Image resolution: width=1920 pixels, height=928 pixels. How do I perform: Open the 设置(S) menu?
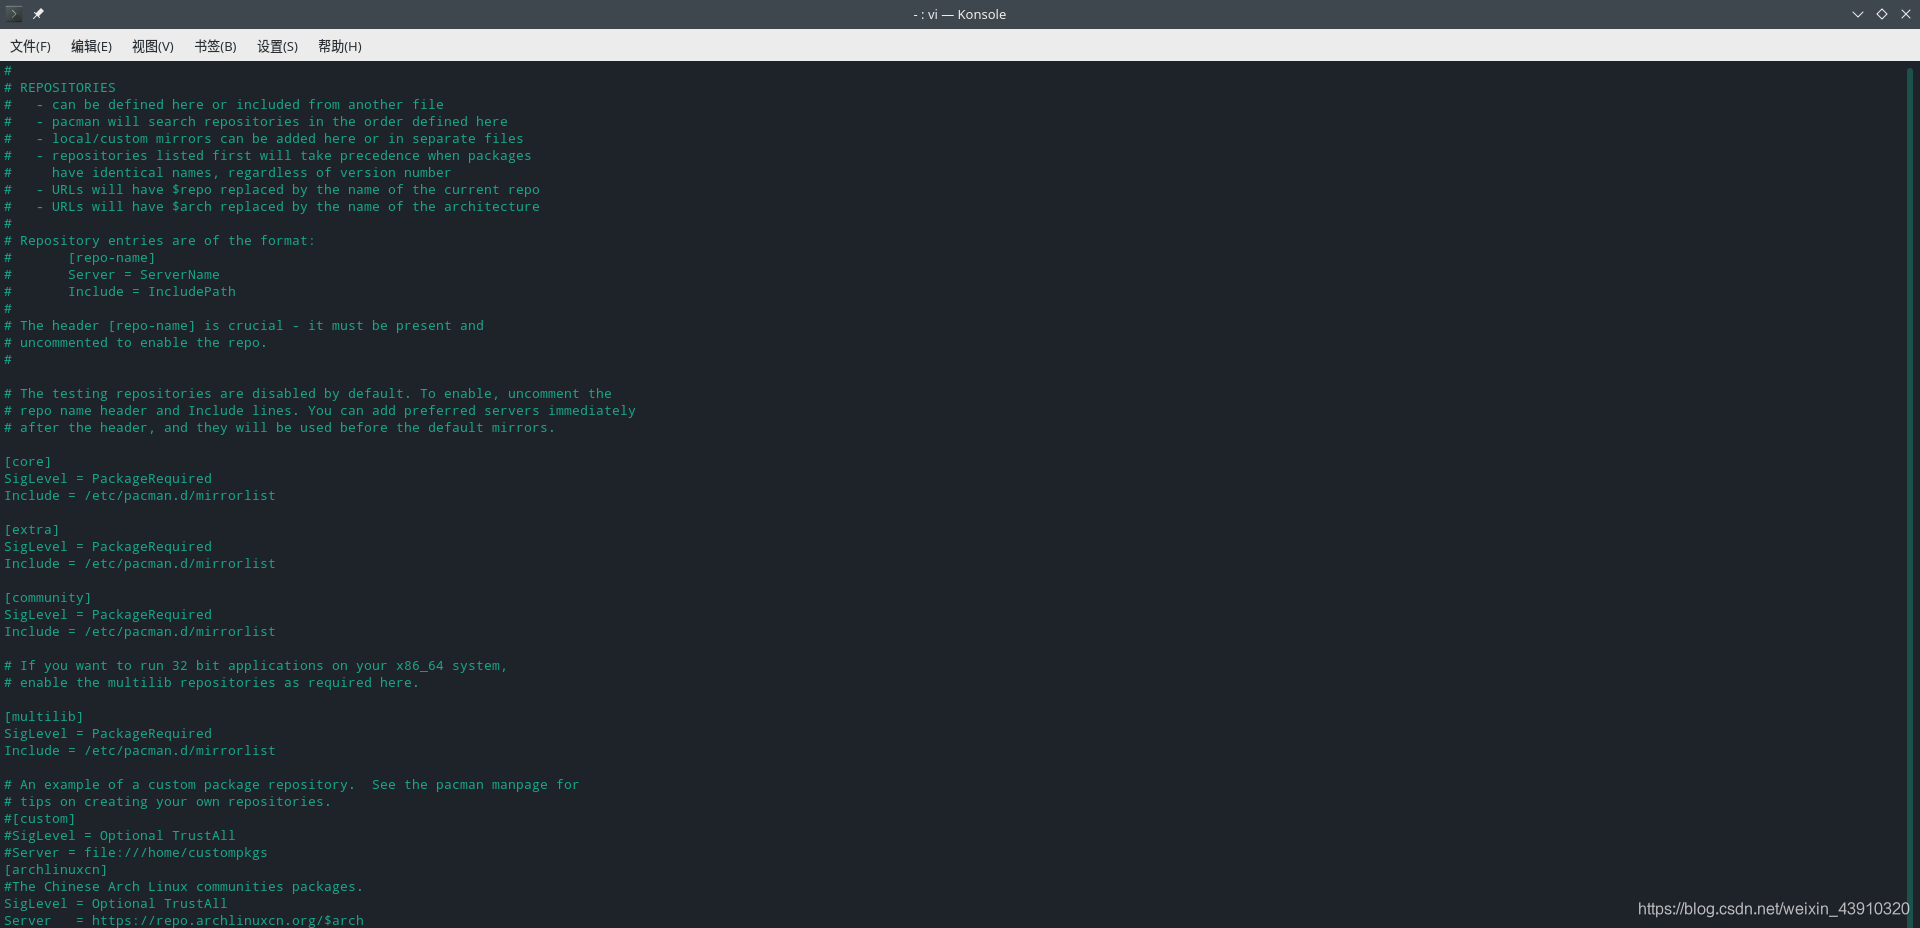277,46
